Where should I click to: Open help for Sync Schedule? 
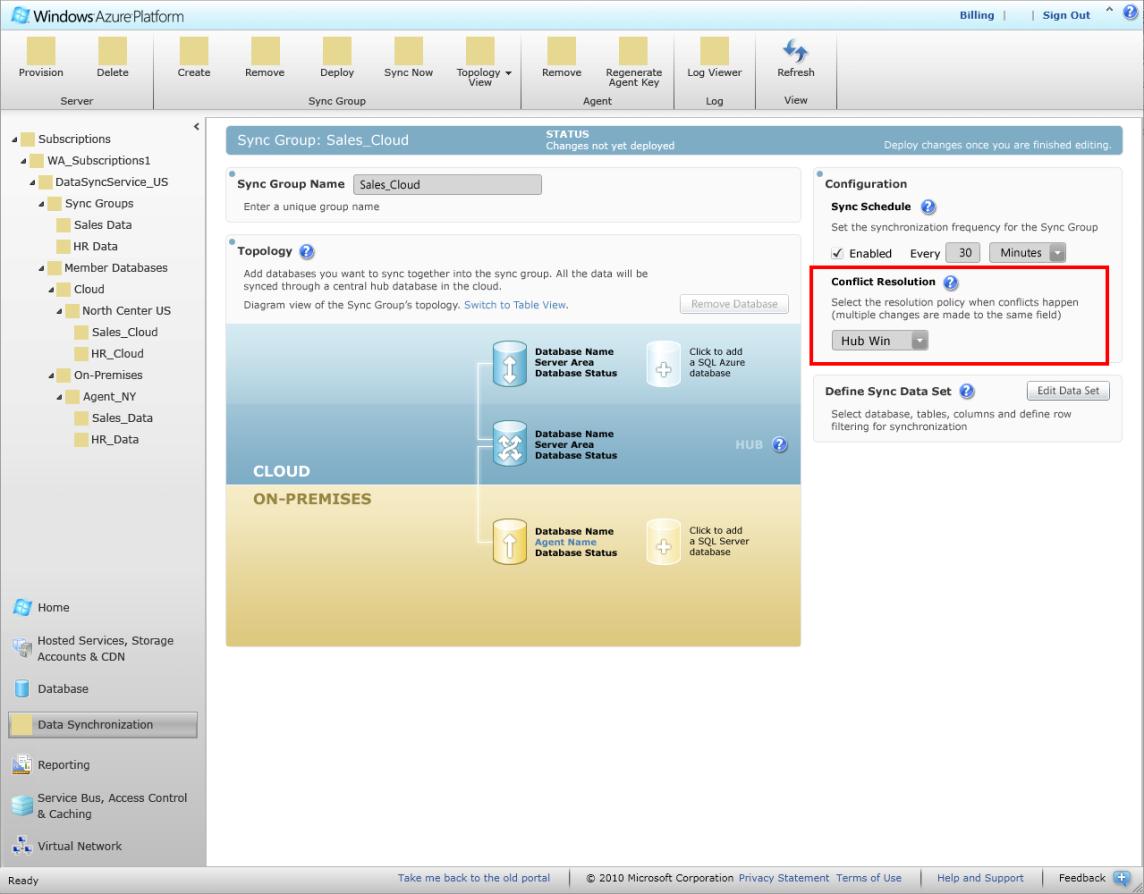[928, 207]
